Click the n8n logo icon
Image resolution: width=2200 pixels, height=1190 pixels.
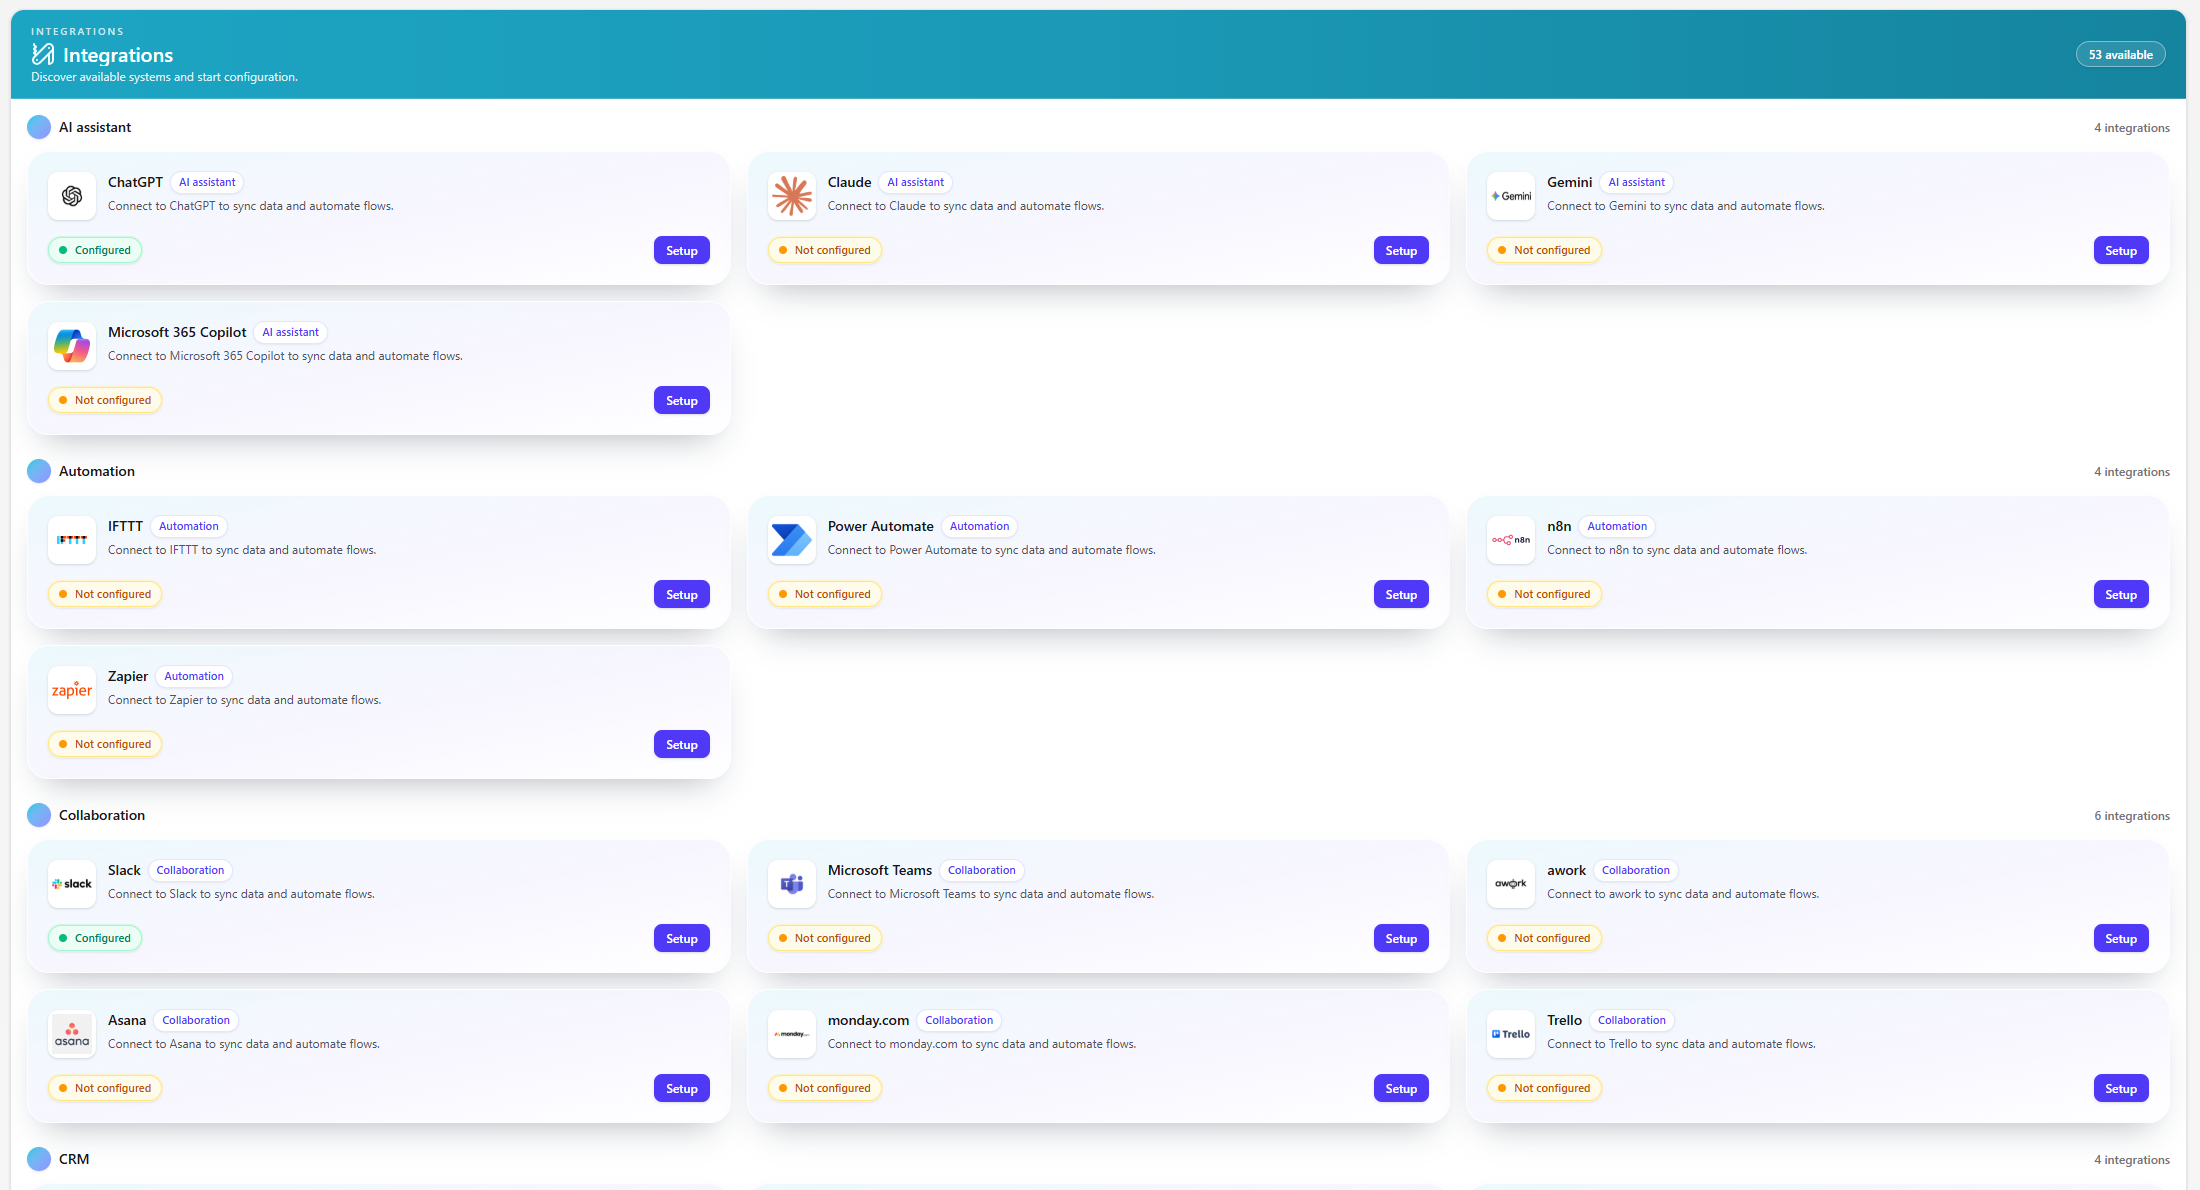point(1511,540)
